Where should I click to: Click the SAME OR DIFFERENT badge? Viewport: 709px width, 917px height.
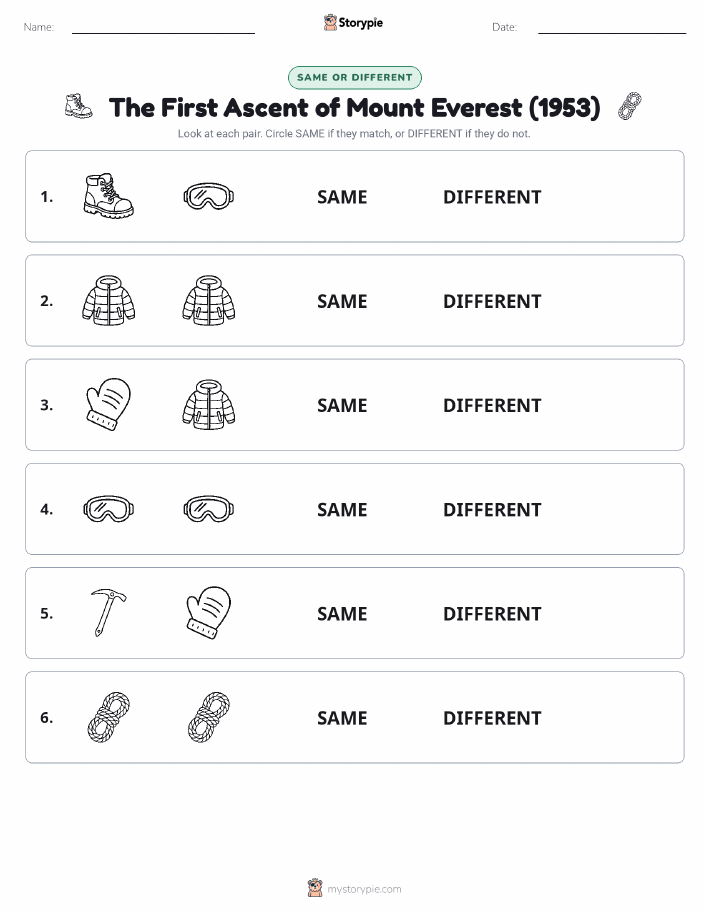(354, 77)
